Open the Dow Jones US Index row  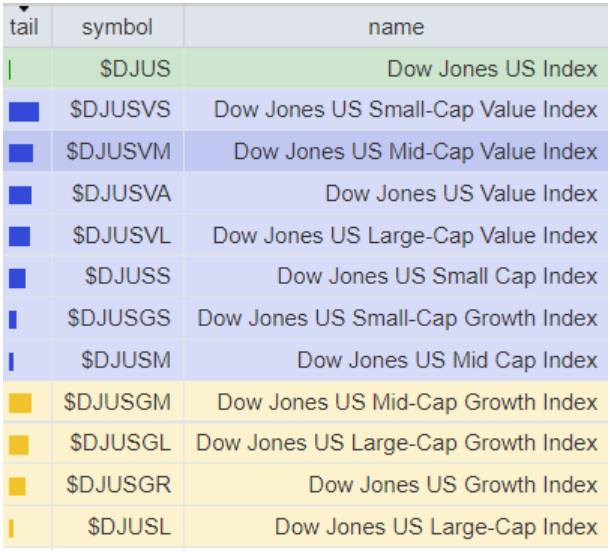(492, 69)
